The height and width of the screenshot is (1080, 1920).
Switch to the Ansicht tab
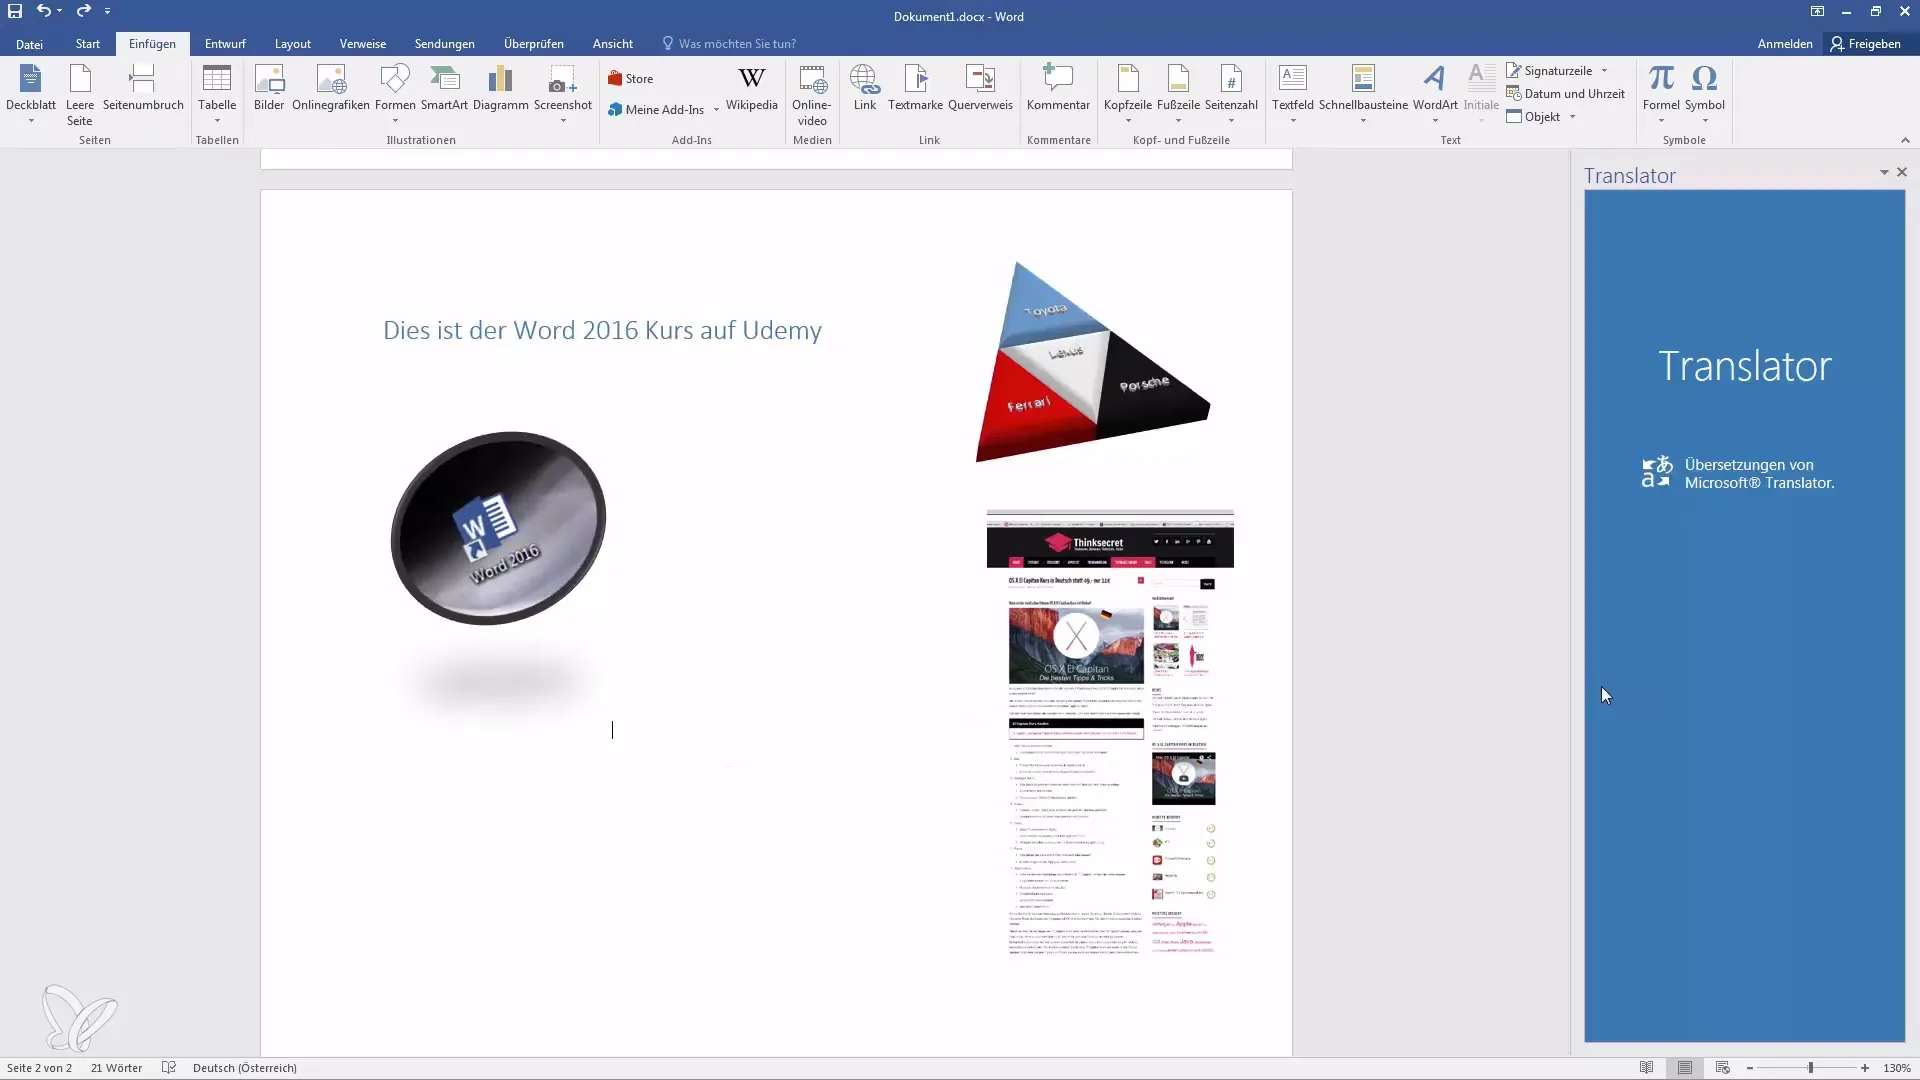click(613, 44)
